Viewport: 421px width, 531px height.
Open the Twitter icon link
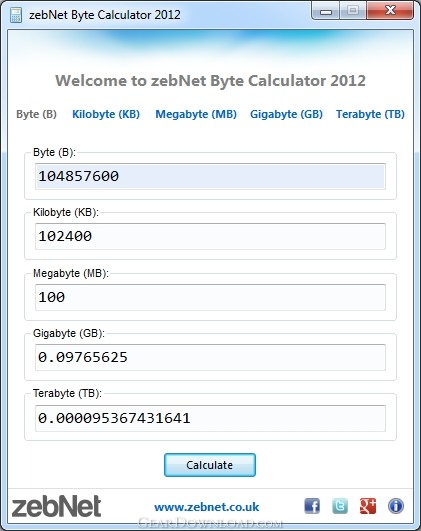340,506
